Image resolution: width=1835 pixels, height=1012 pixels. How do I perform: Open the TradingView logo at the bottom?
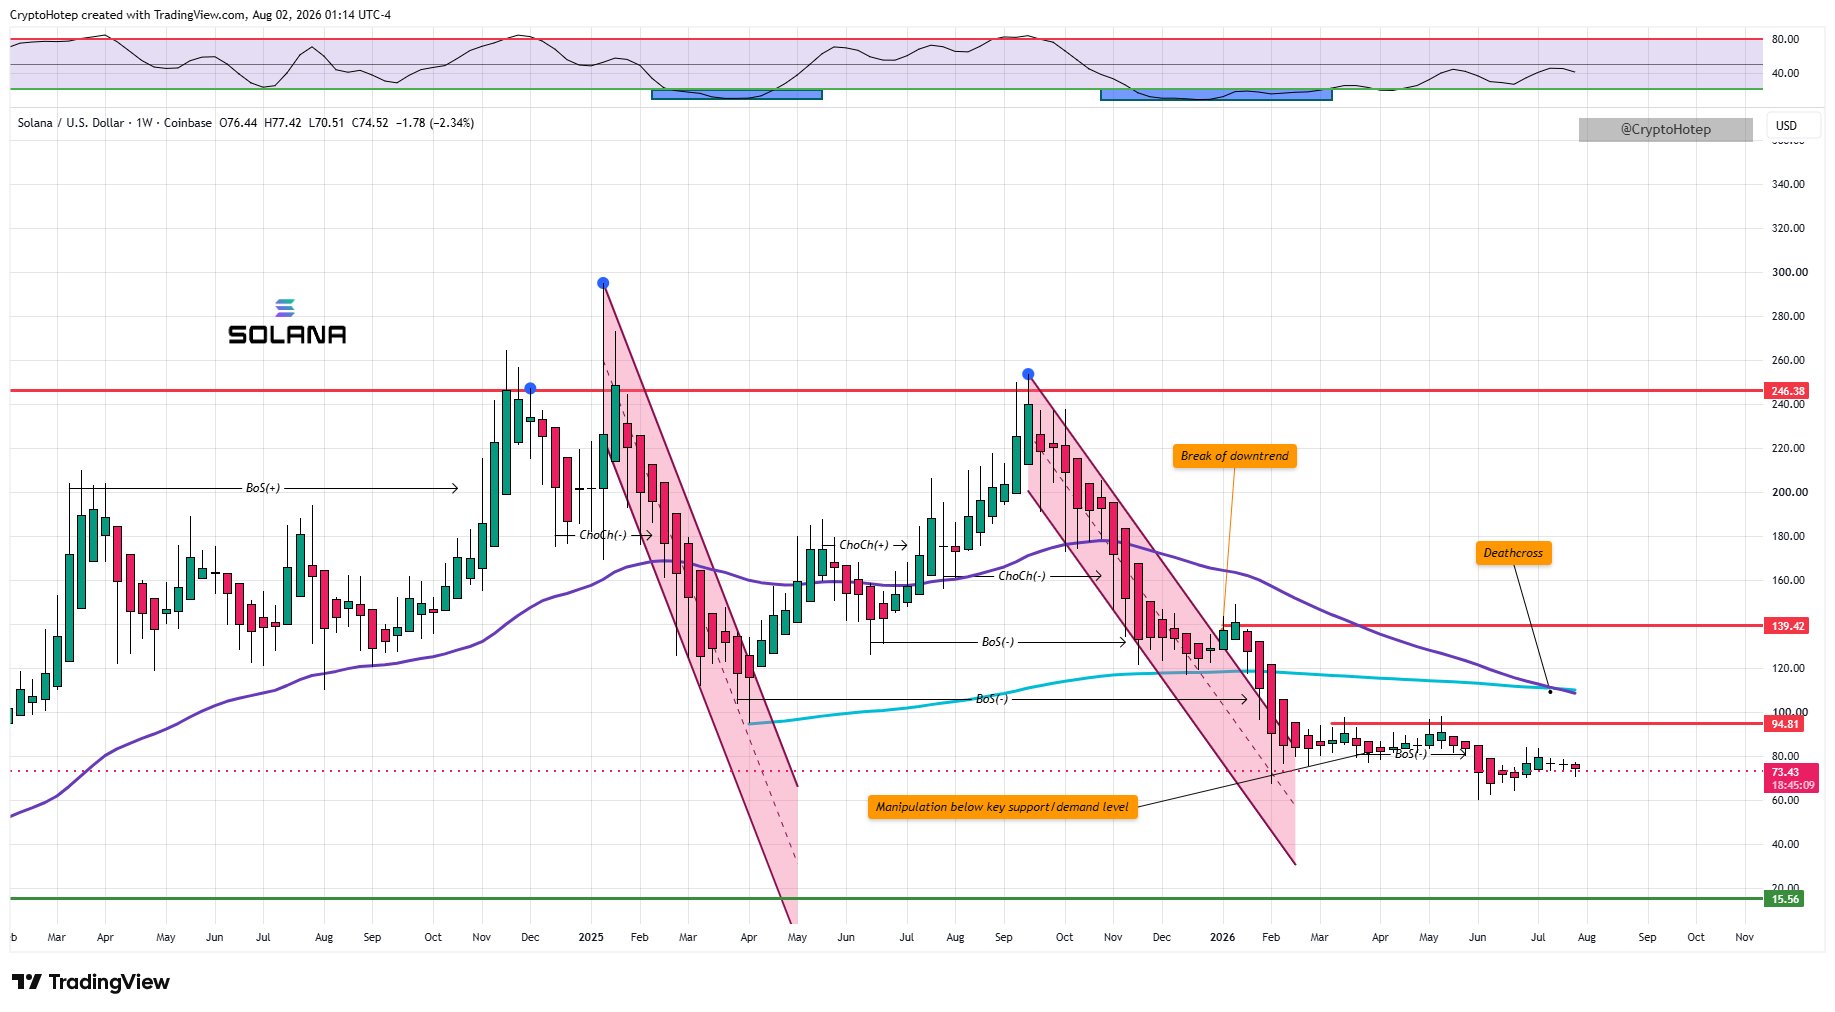tap(91, 982)
